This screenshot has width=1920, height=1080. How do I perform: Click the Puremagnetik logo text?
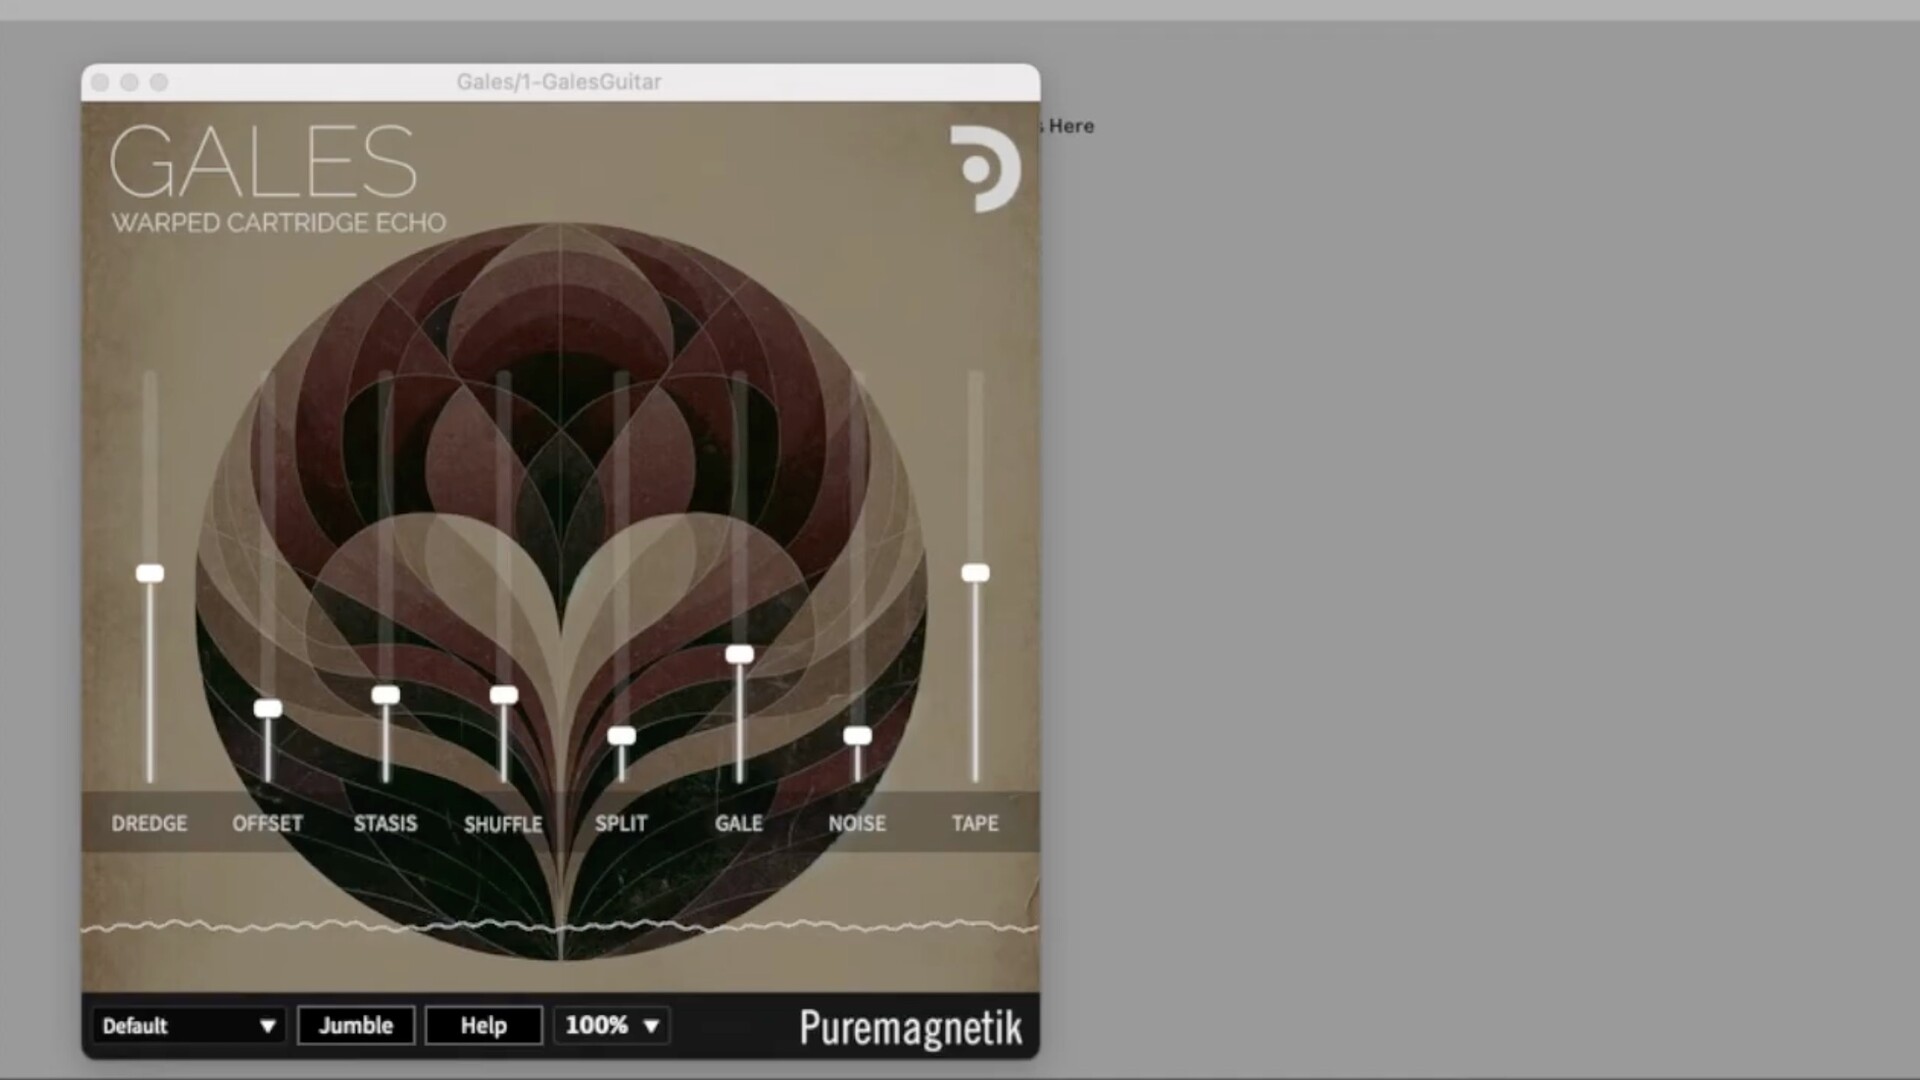(910, 1027)
